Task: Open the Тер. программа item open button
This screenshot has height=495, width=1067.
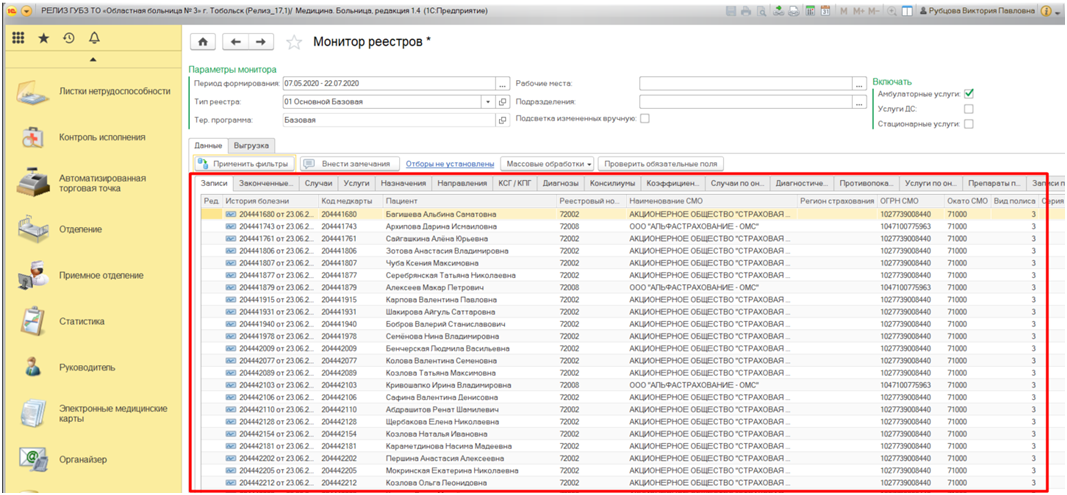Action: pos(503,120)
